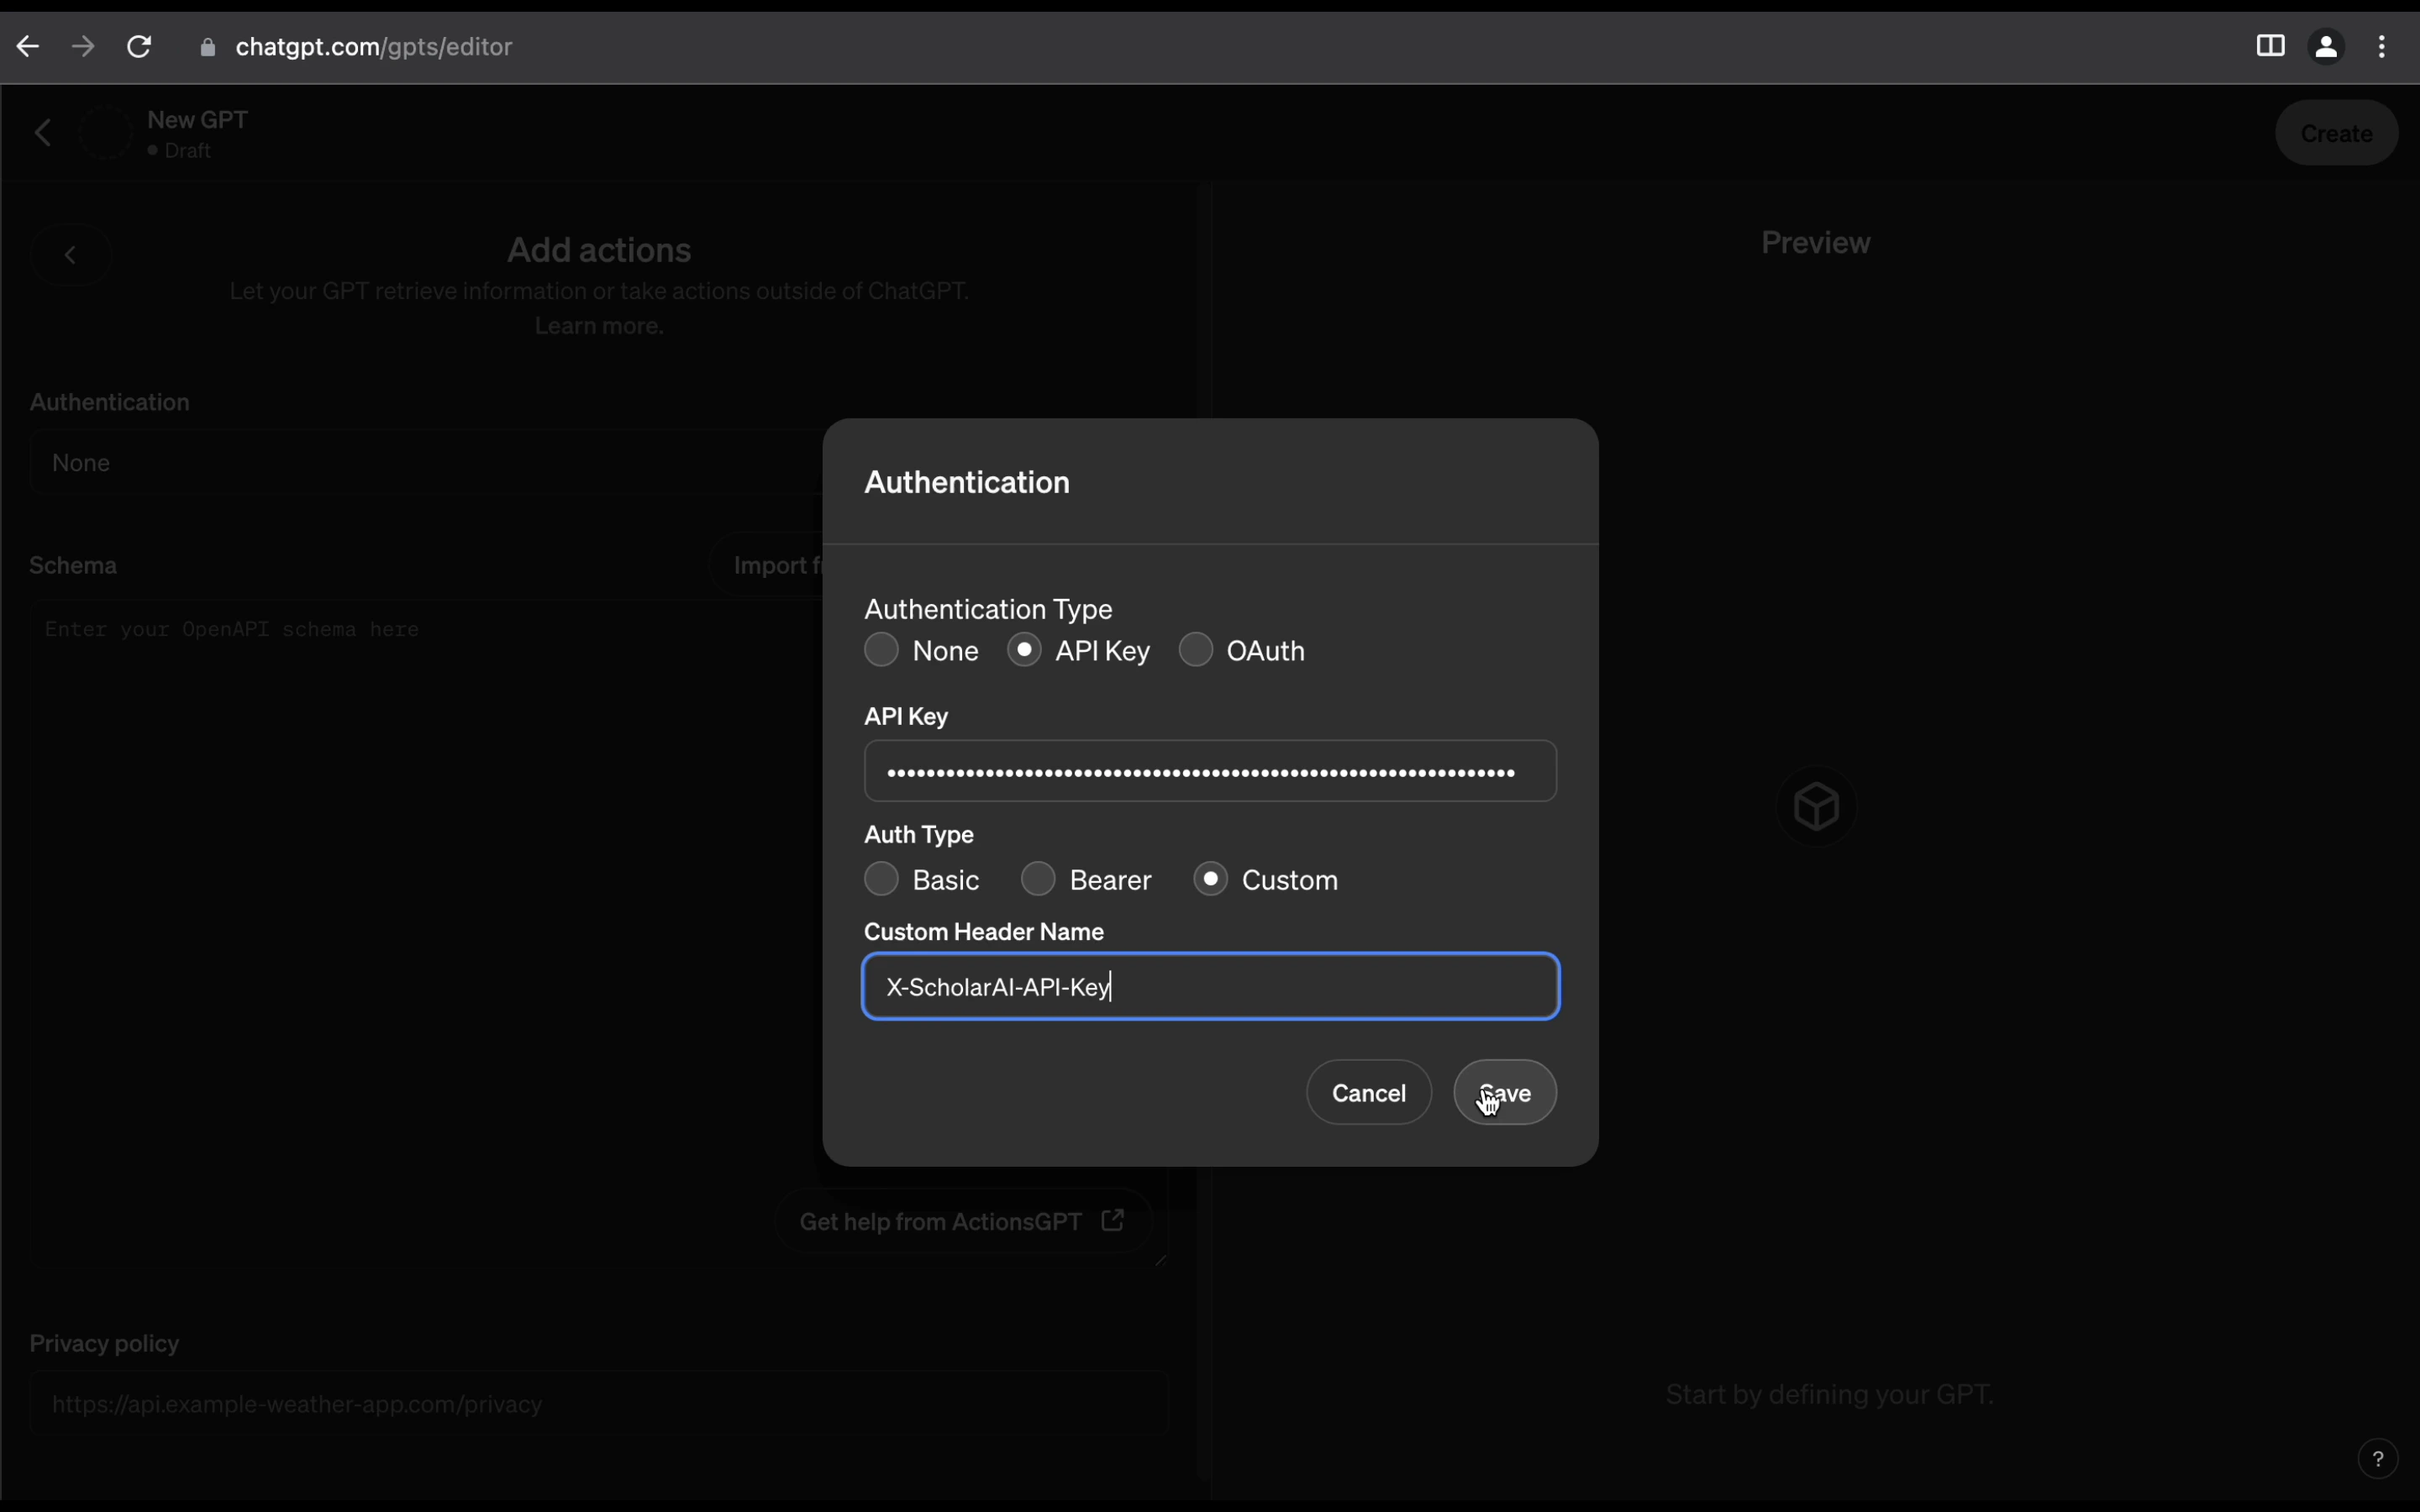Open the browser three-dot menu
This screenshot has width=2420, height=1512.
2382,46
